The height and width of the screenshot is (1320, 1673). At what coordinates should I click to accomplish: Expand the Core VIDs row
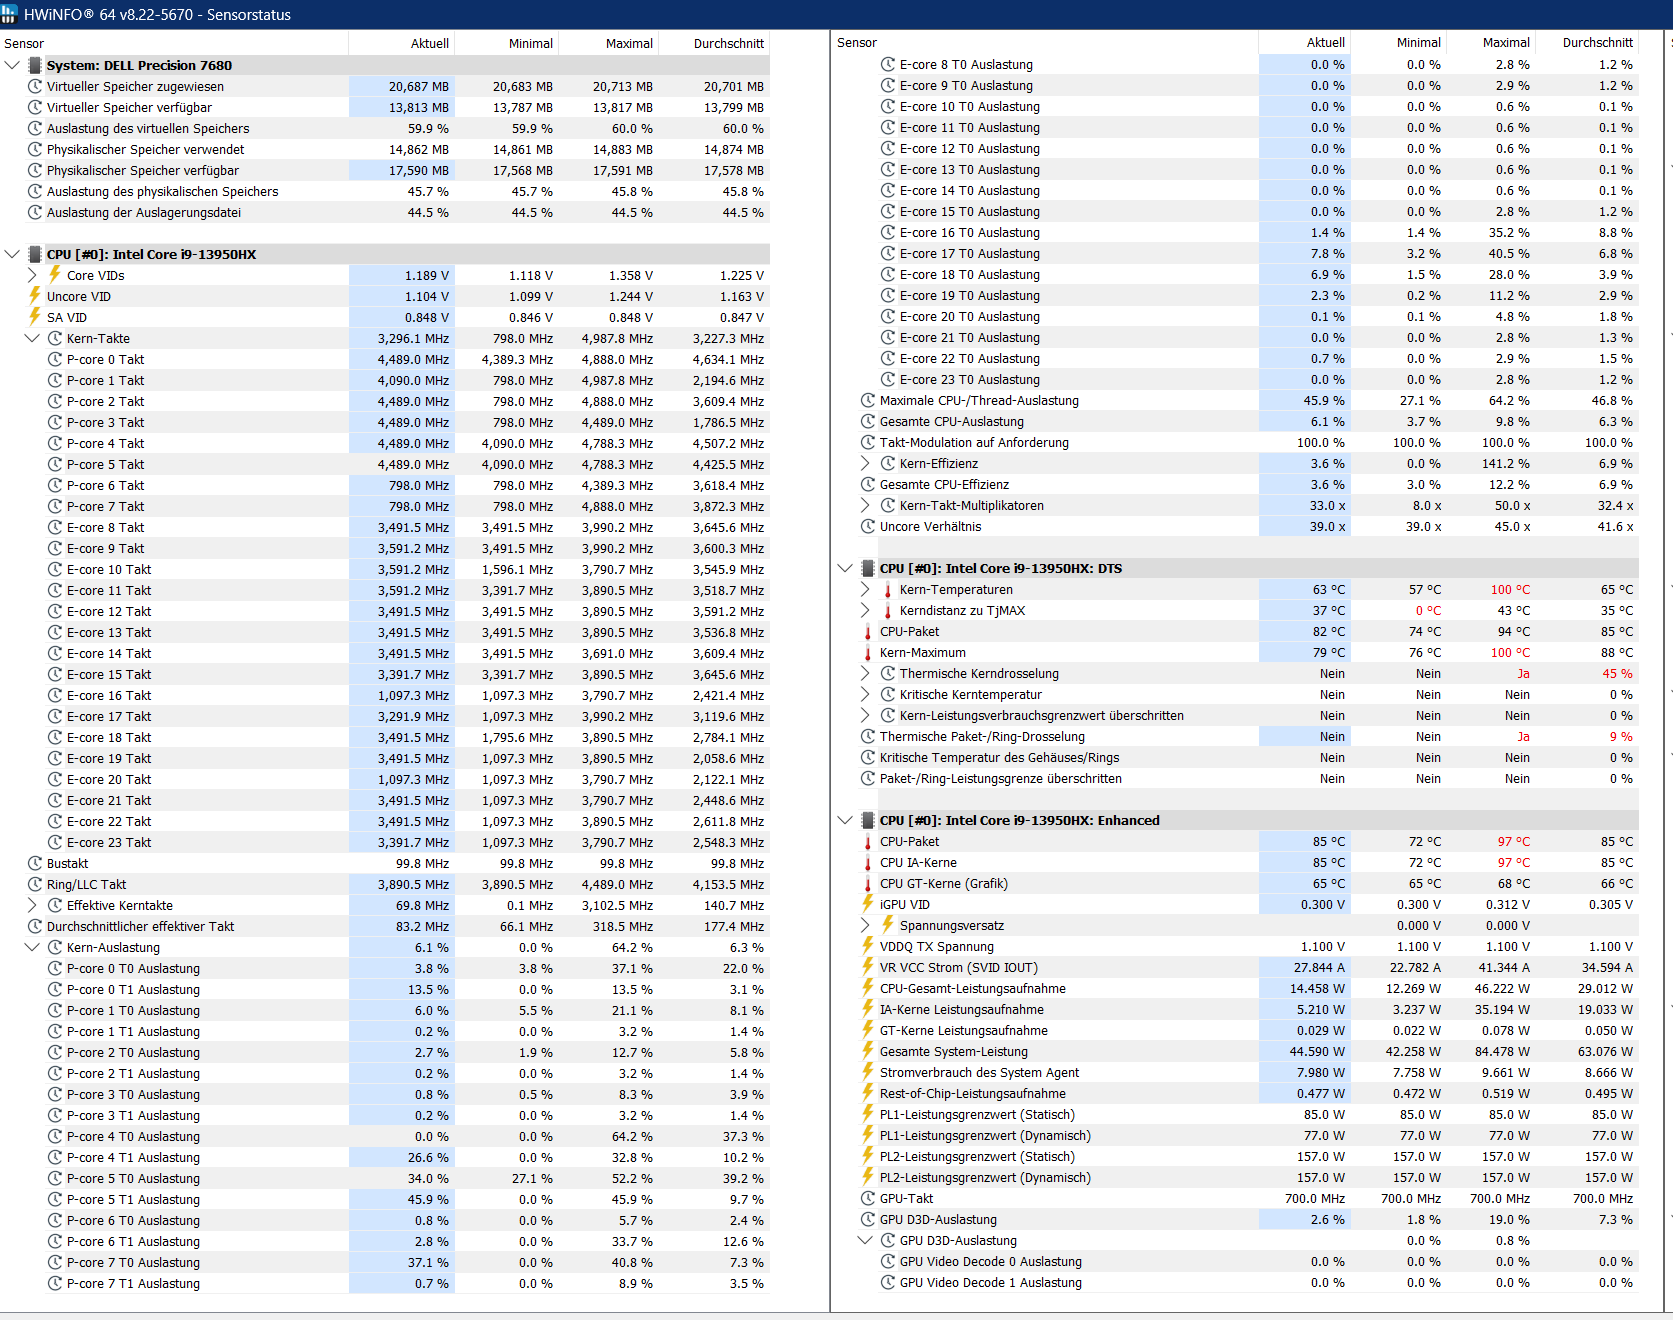[32, 275]
